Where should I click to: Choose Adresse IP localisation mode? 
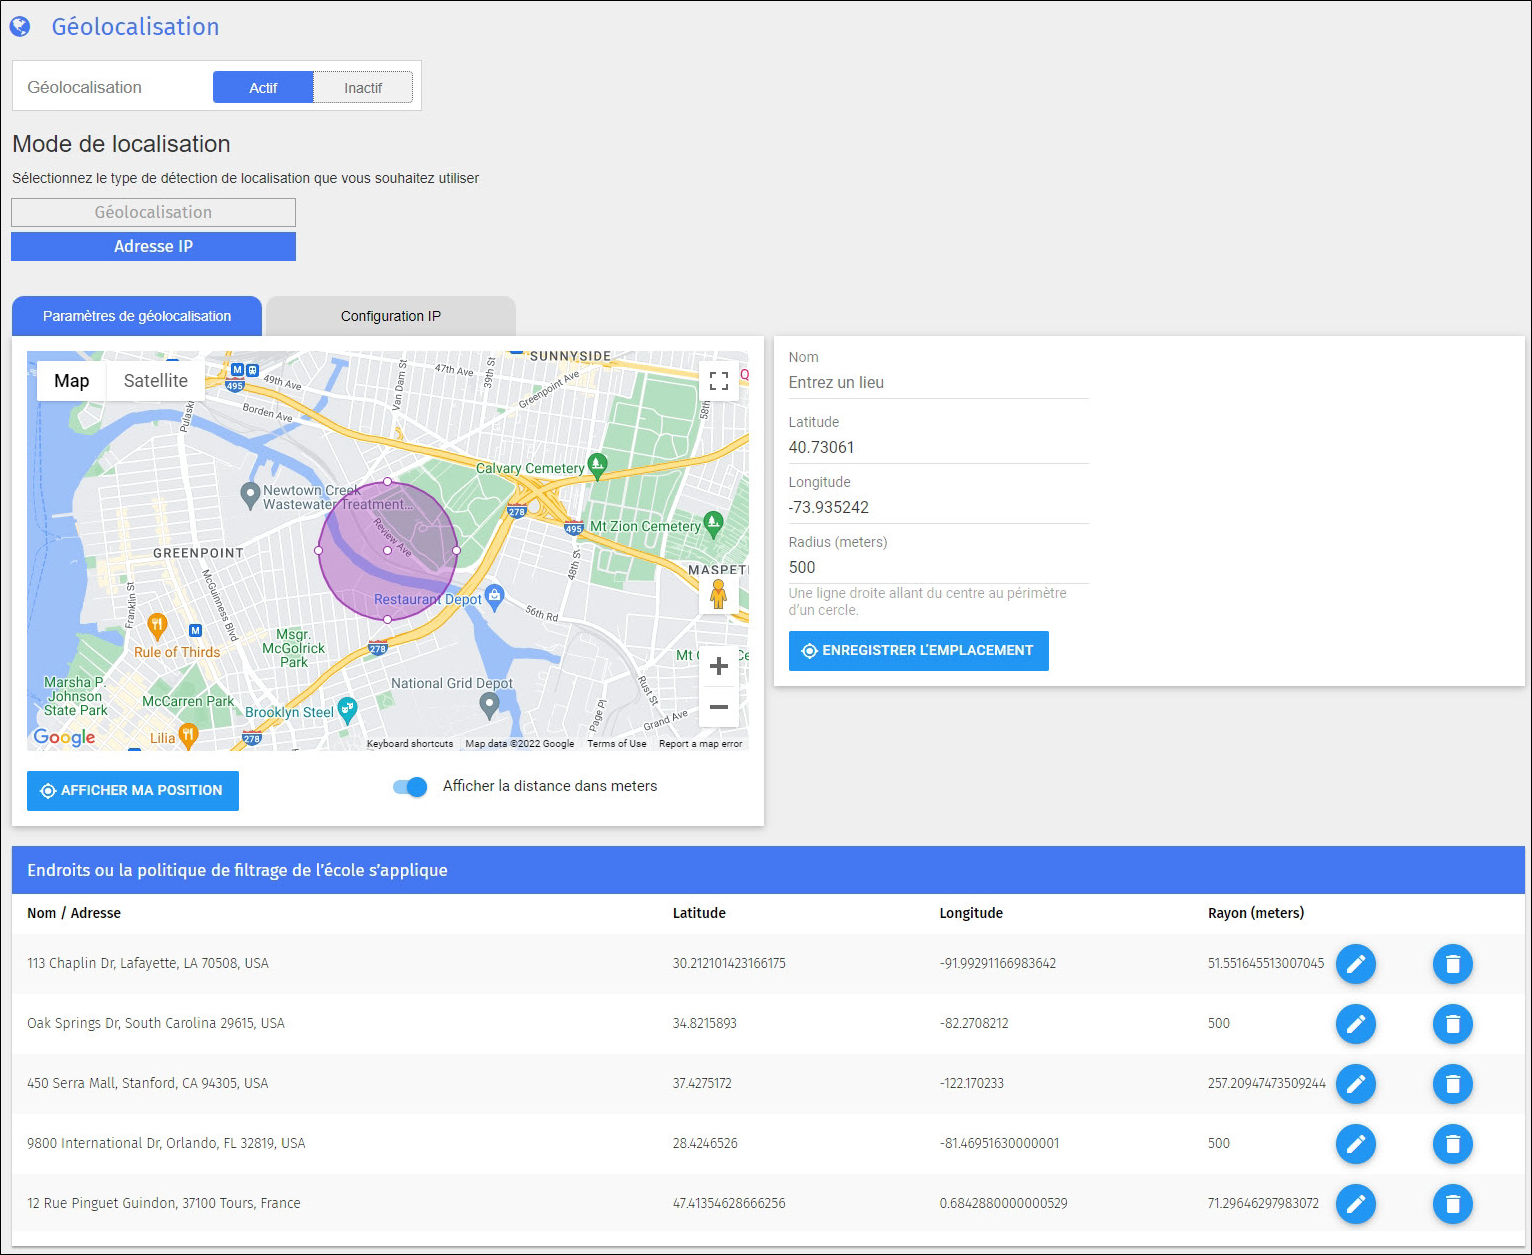(x=153, y=246)
